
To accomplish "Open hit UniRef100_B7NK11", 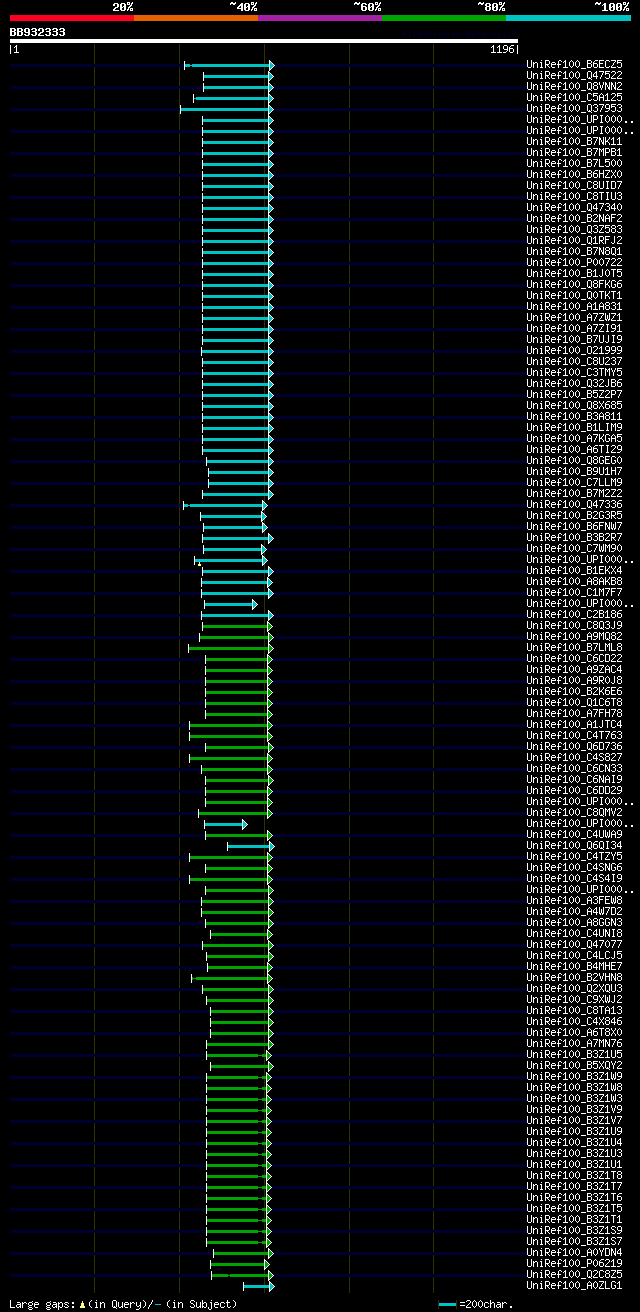I will [574, 141].
